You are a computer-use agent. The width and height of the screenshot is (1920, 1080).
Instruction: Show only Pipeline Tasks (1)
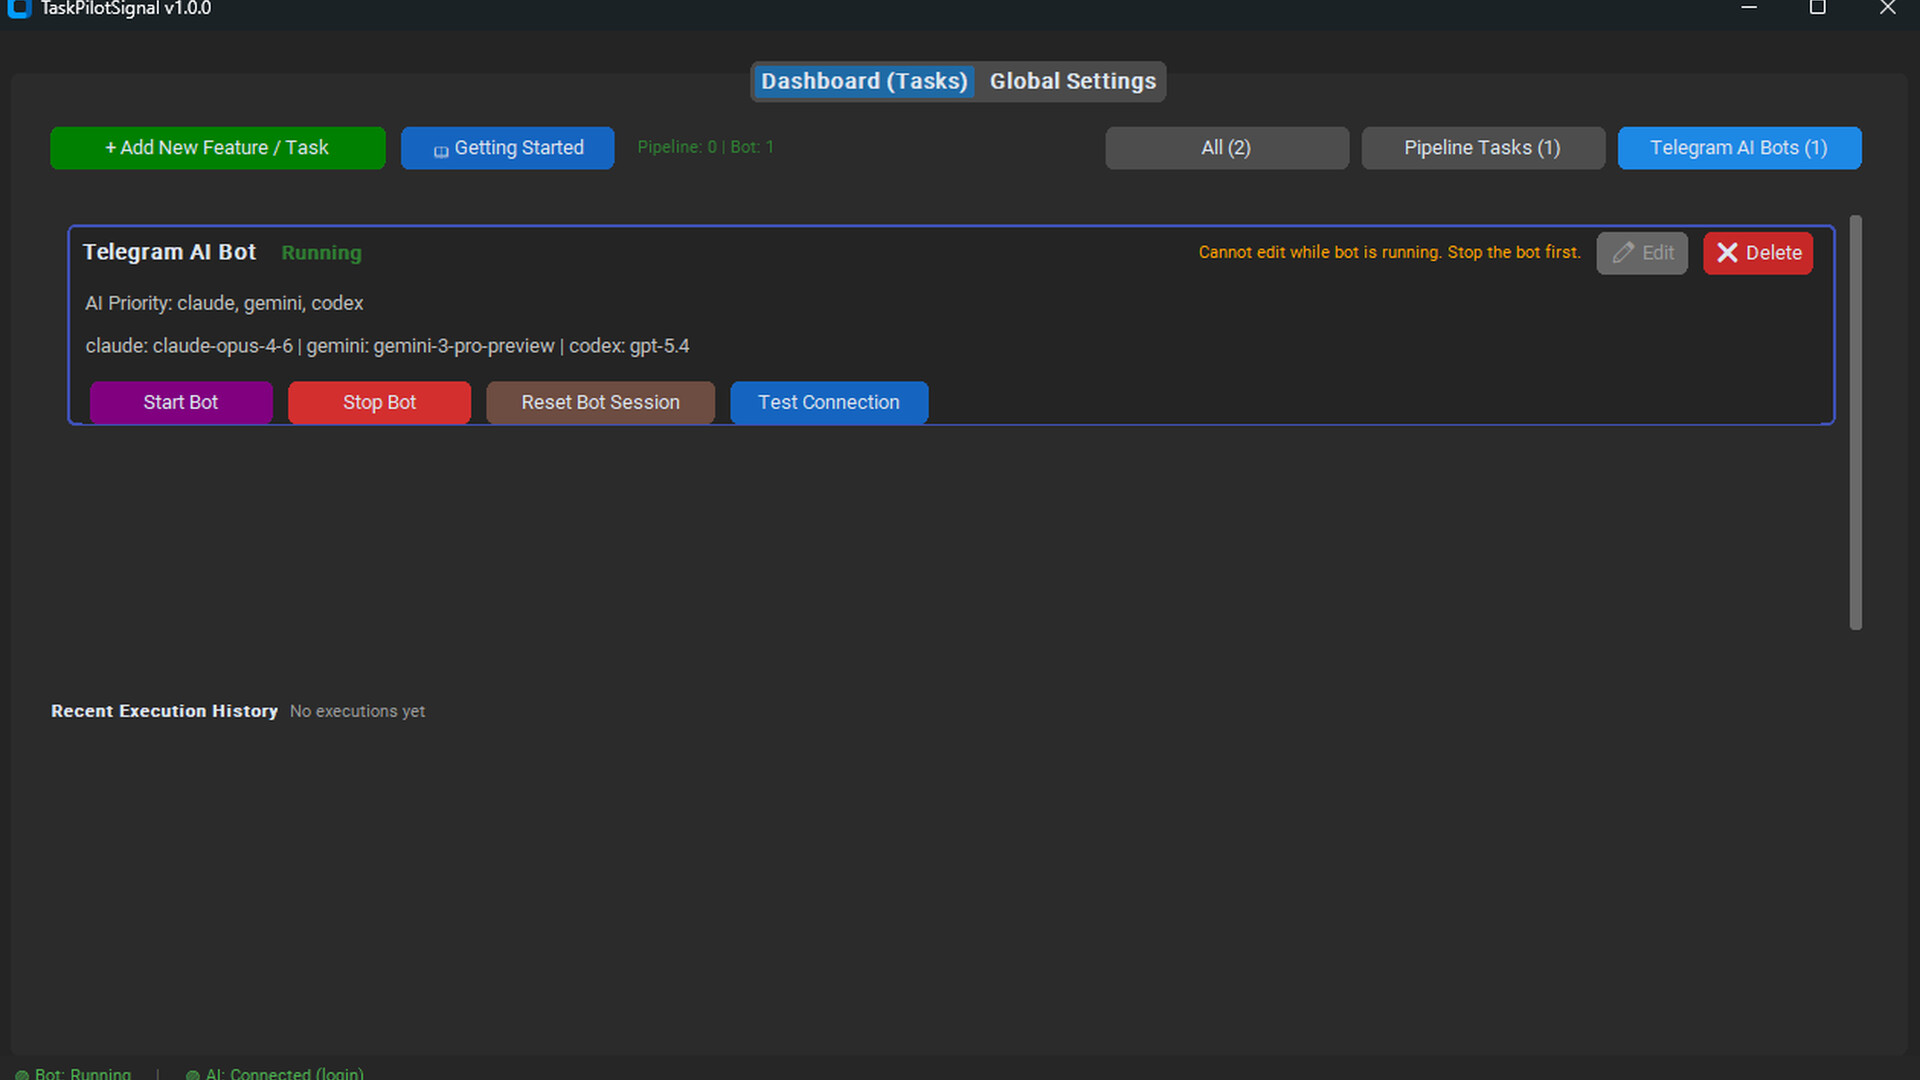[x=1482, y=148]
